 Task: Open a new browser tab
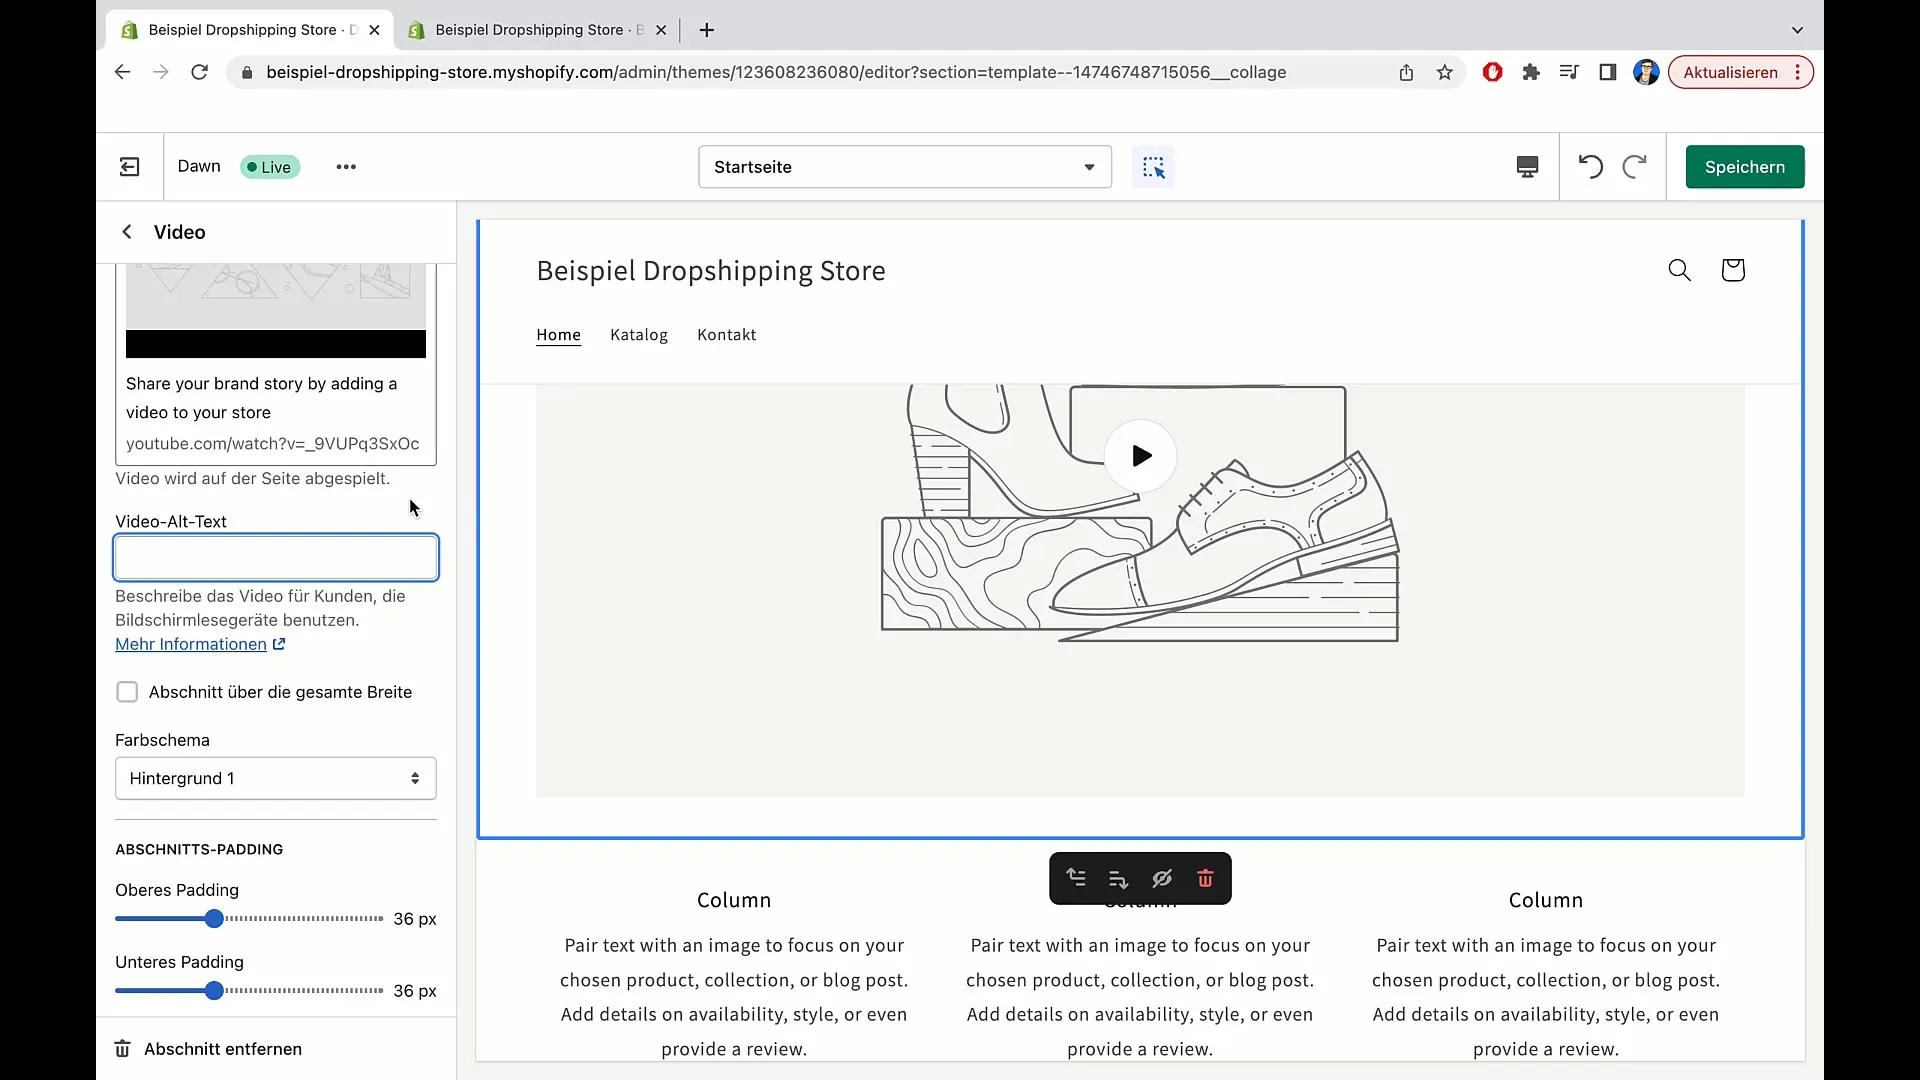pos(707,30)
